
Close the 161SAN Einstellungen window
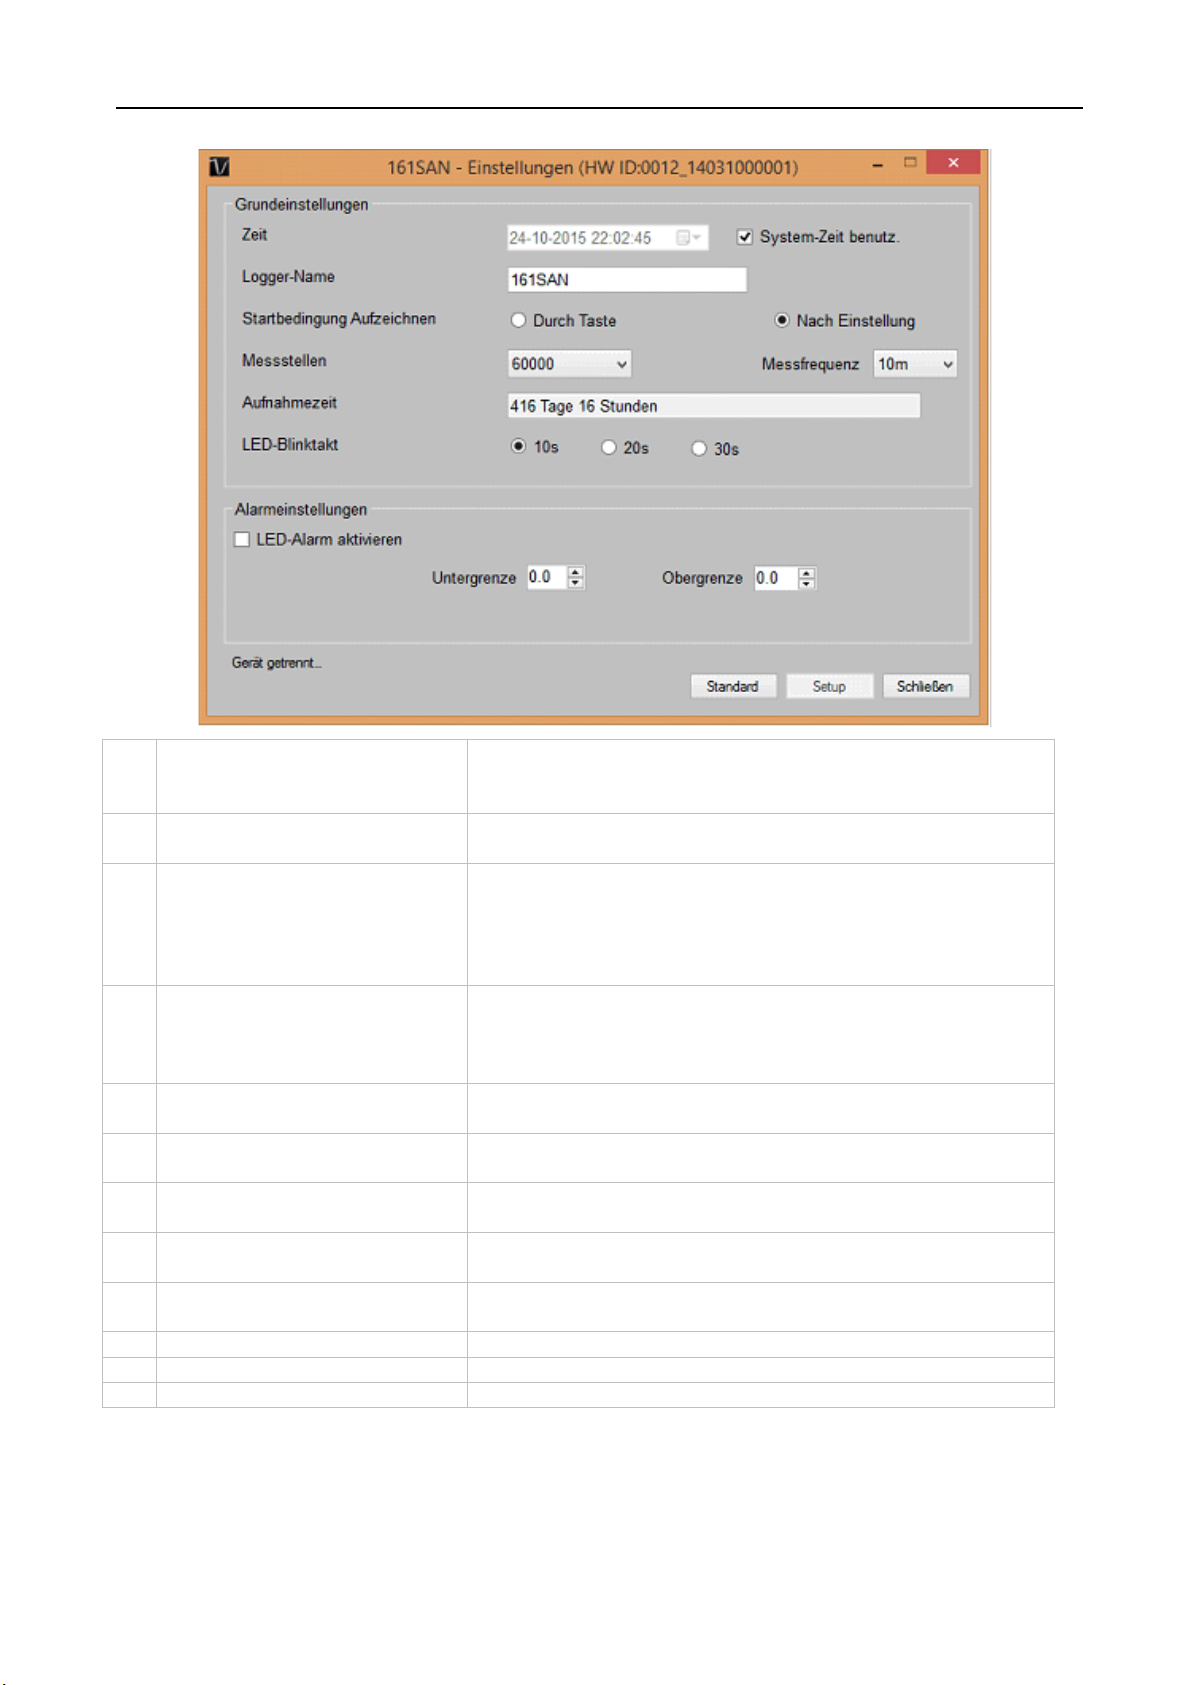pyautogui.click(x=953, y=163)
